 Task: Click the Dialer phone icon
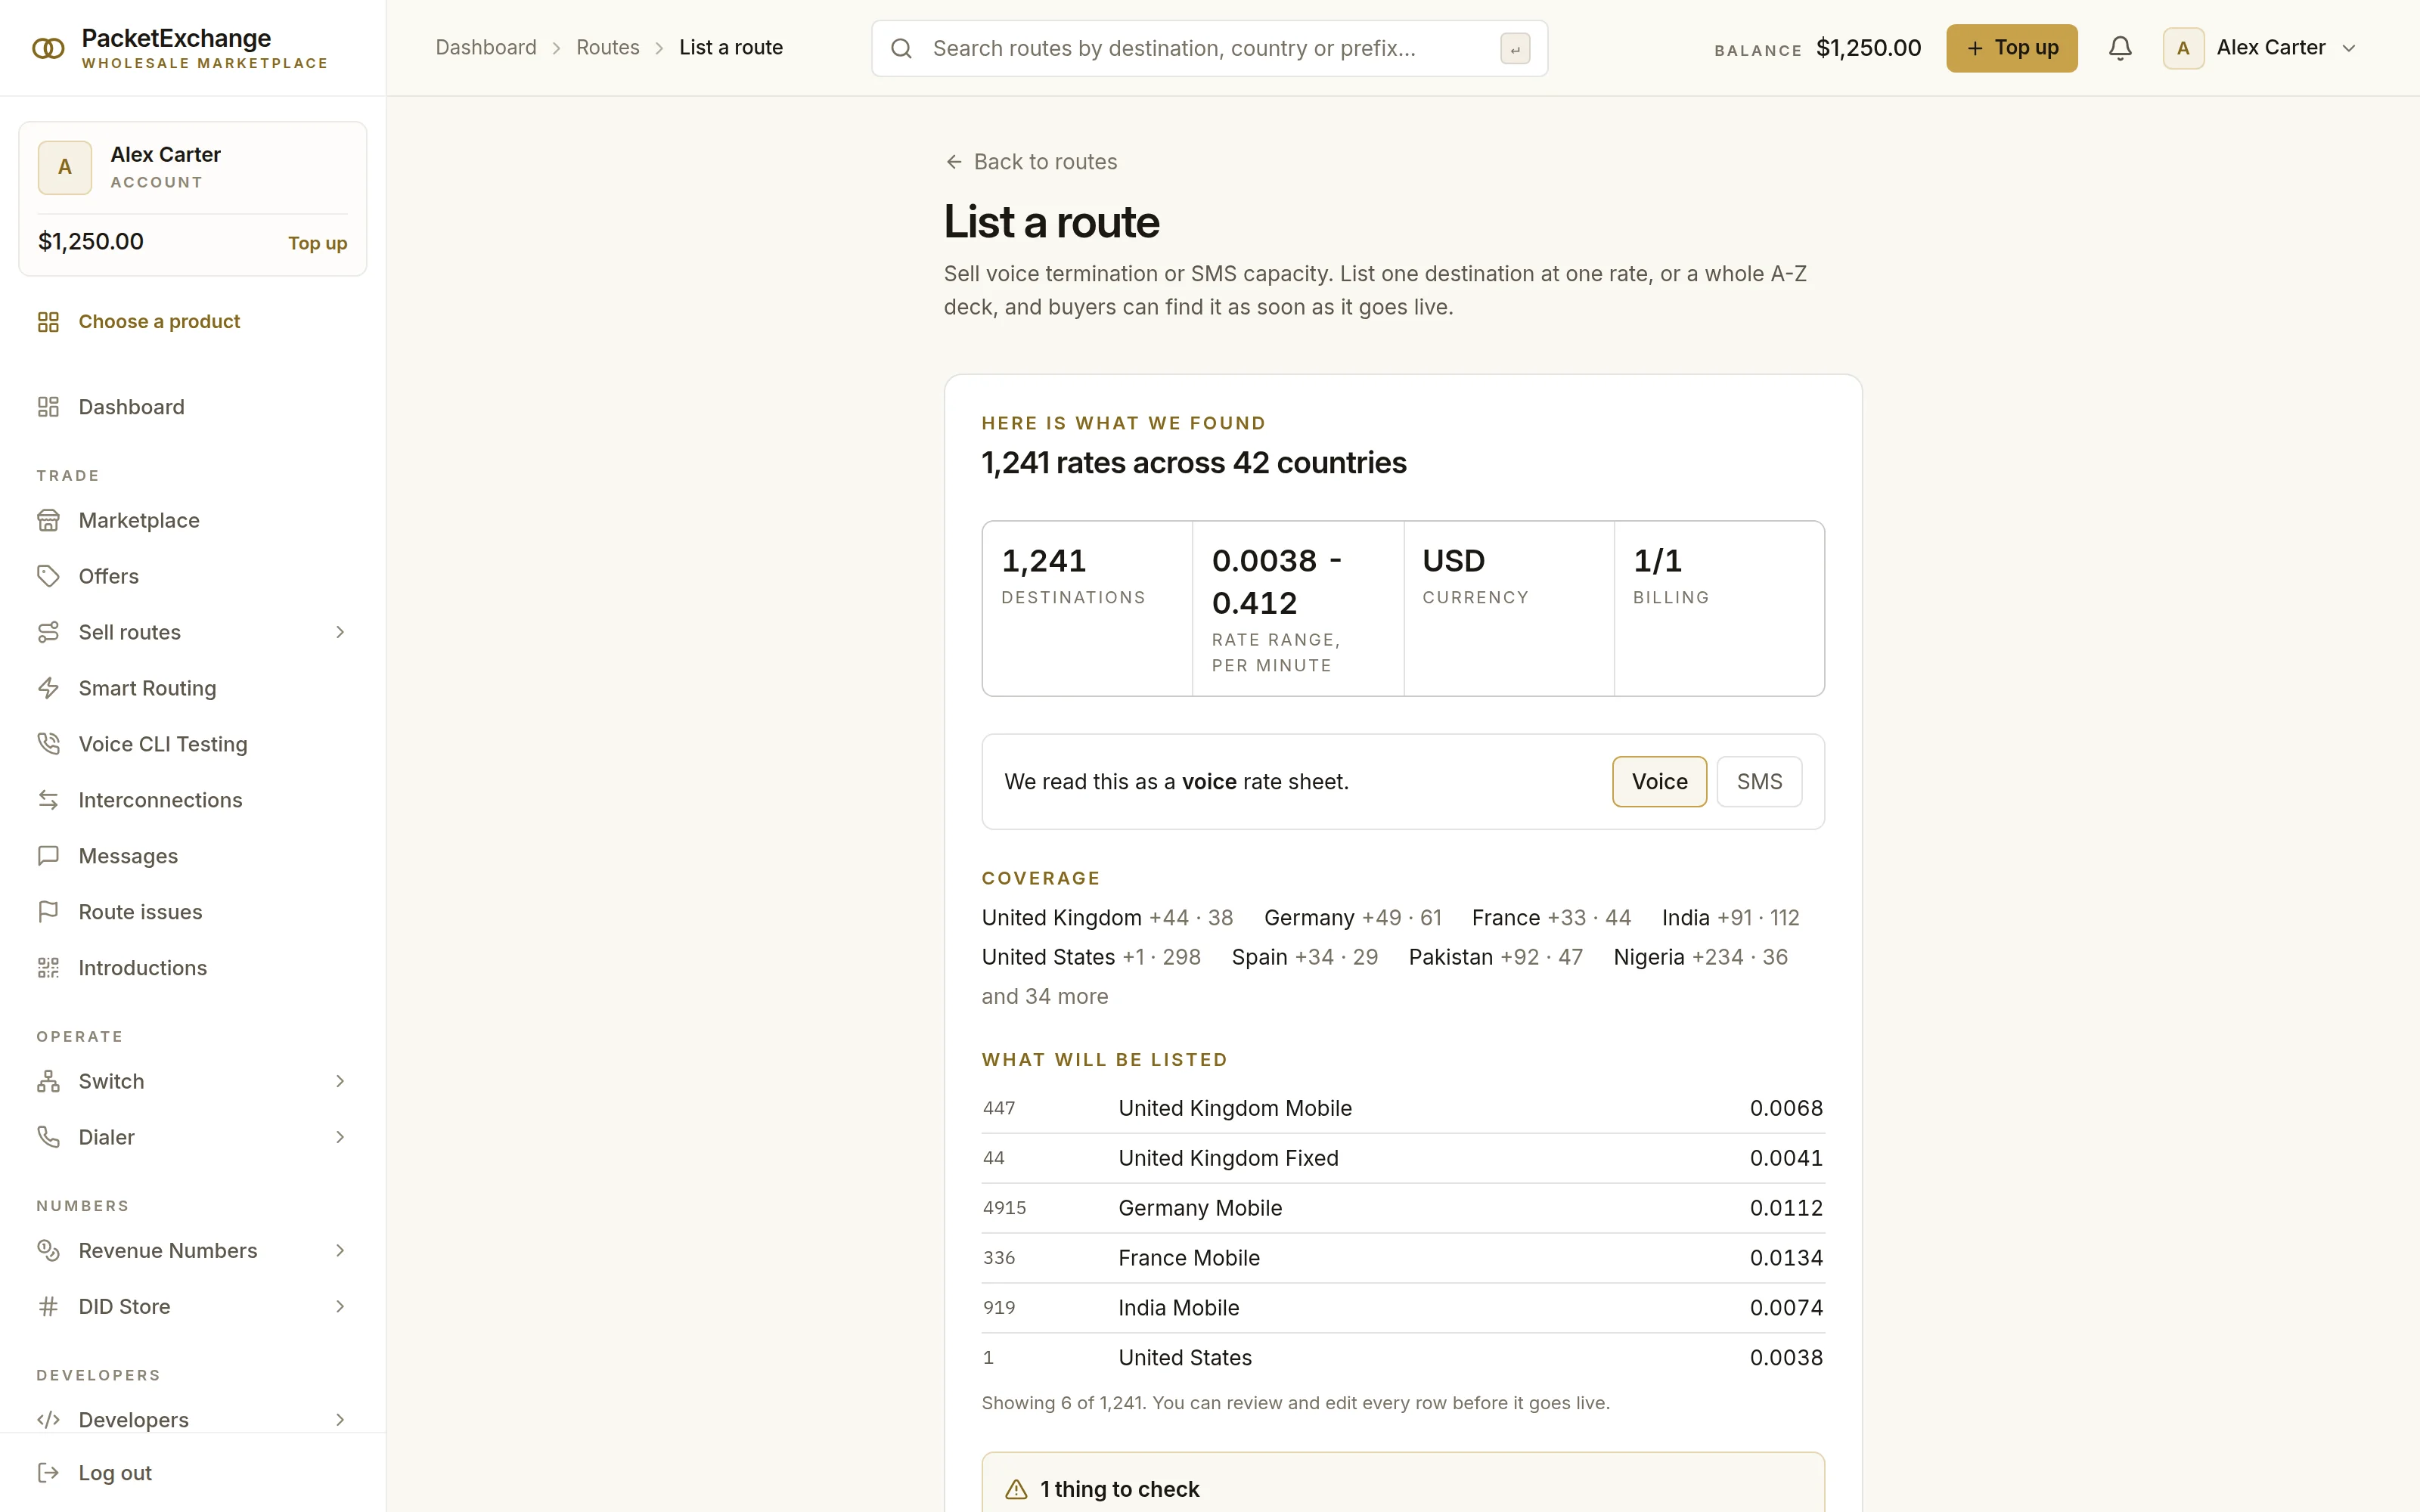[48, 1137]
